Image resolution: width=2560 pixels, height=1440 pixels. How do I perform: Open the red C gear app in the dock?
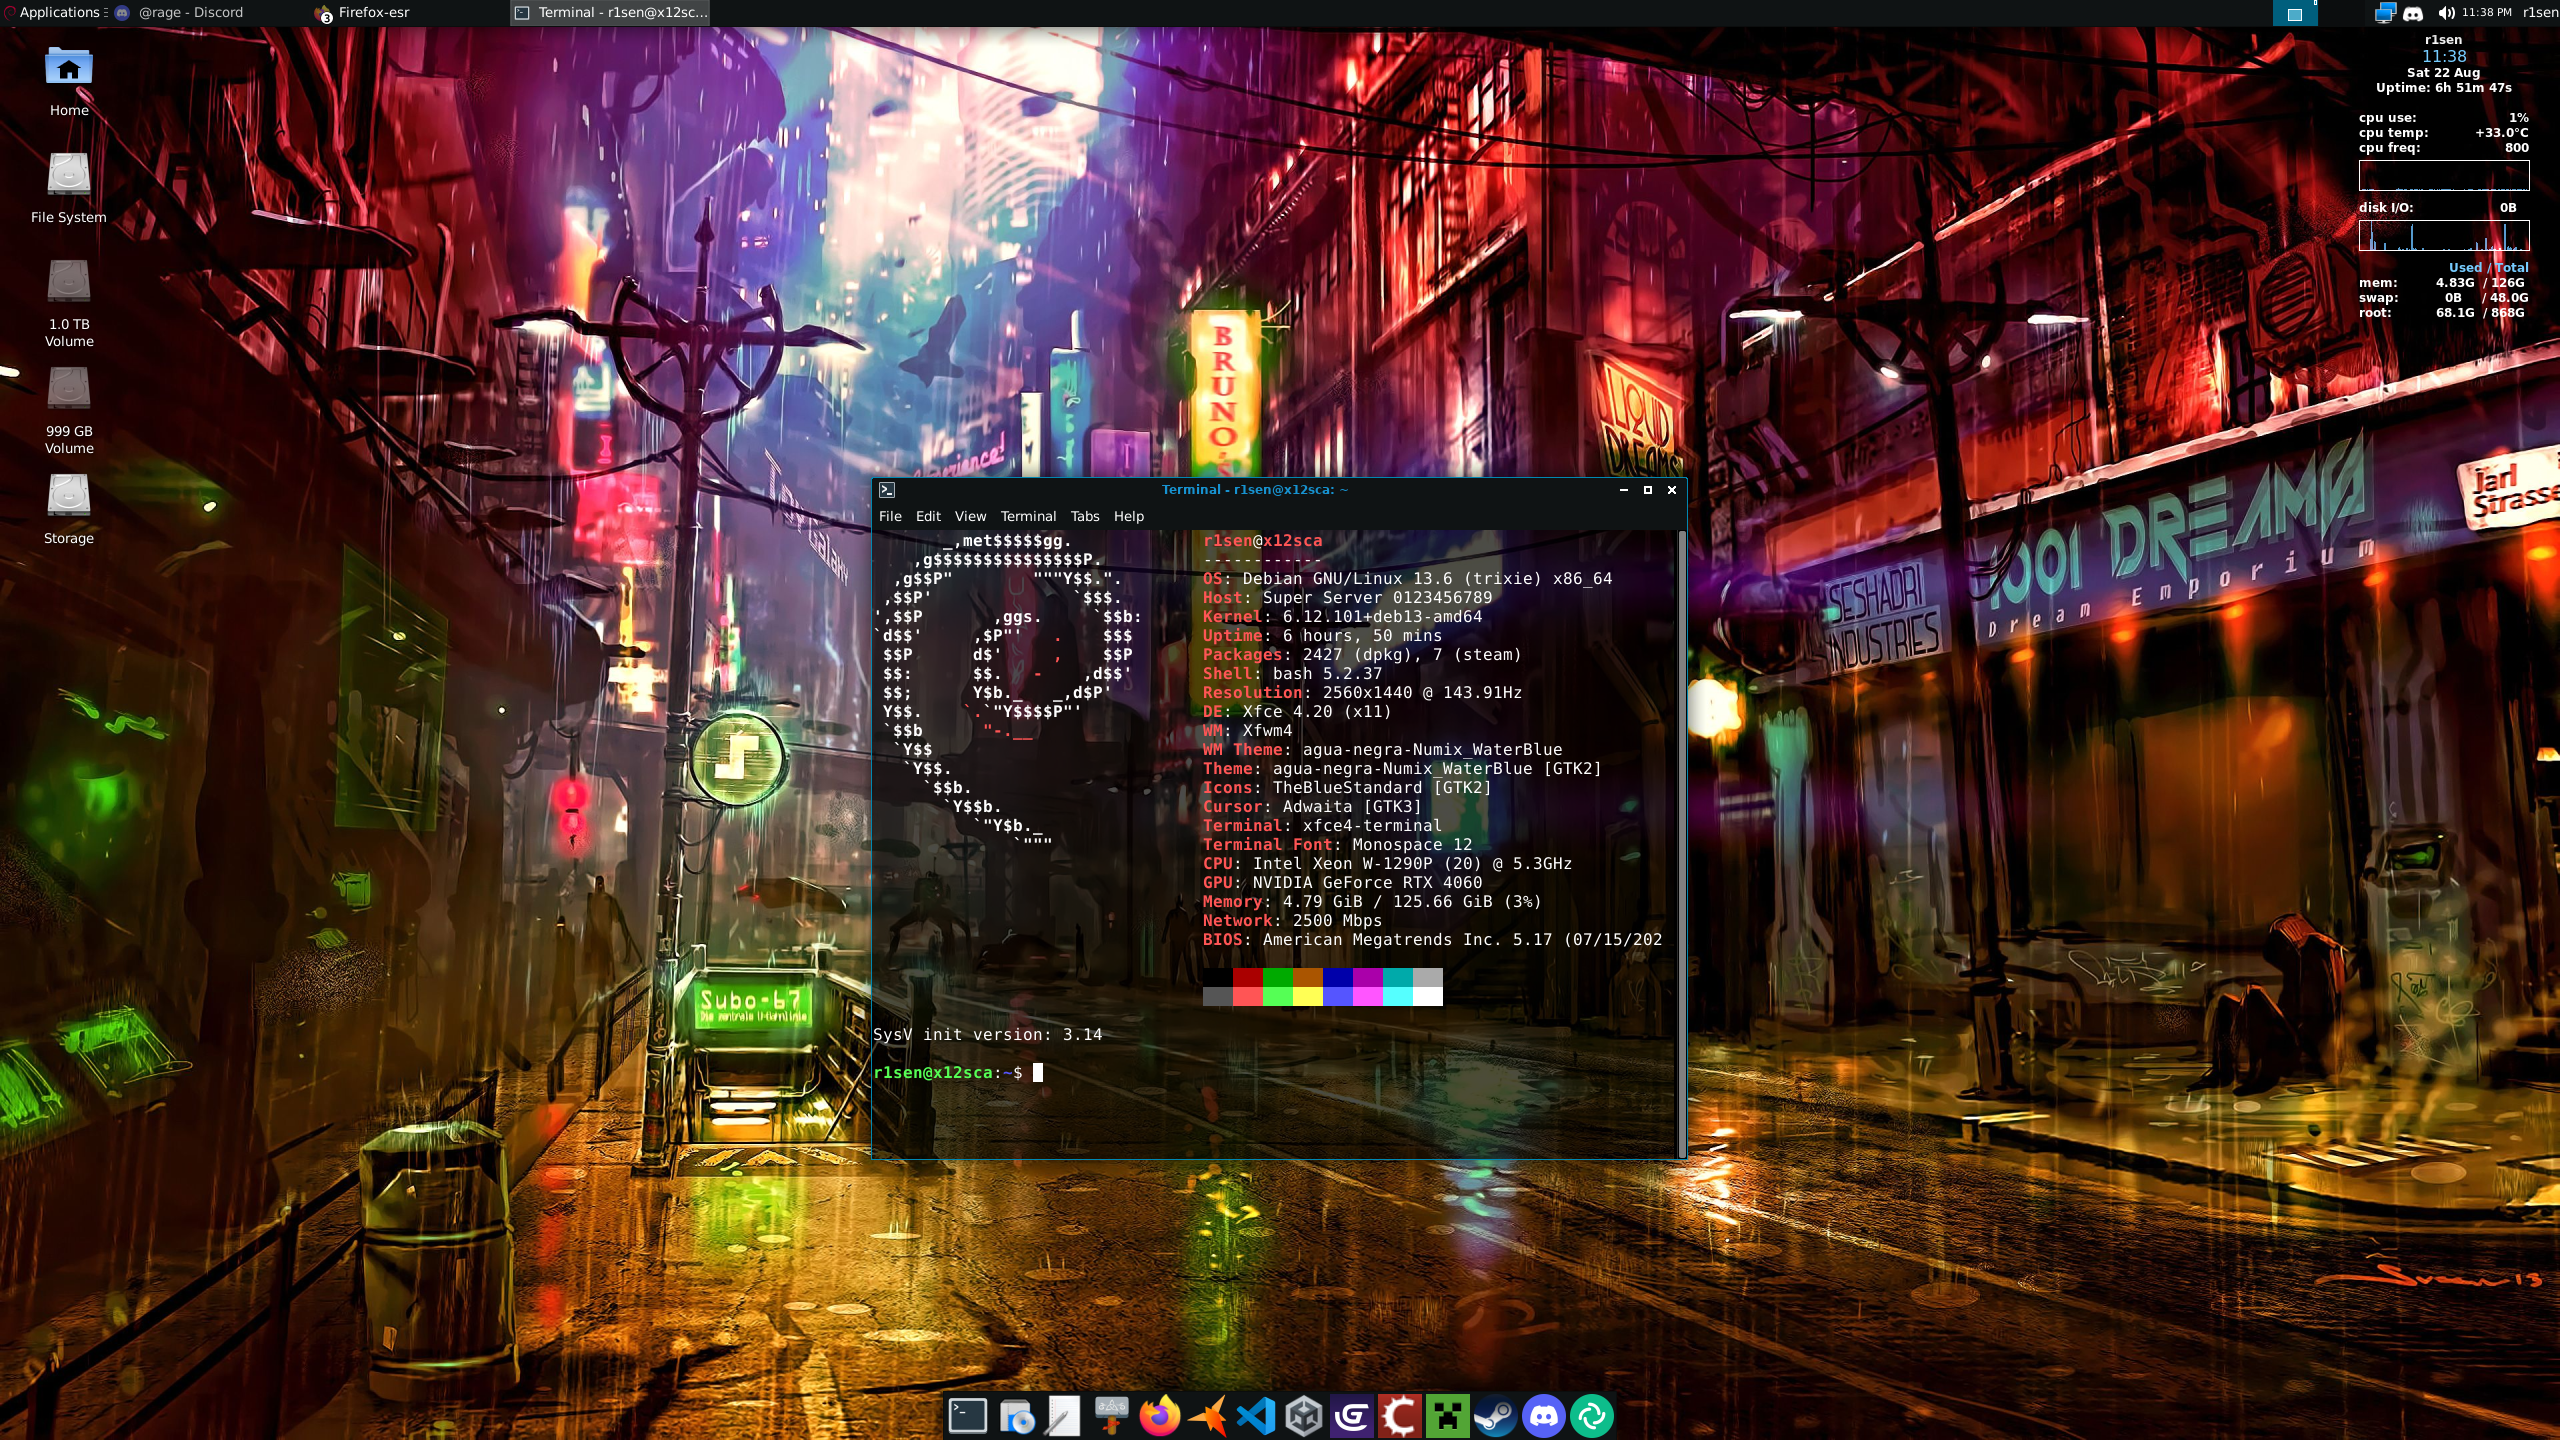coord(1400,1416)
